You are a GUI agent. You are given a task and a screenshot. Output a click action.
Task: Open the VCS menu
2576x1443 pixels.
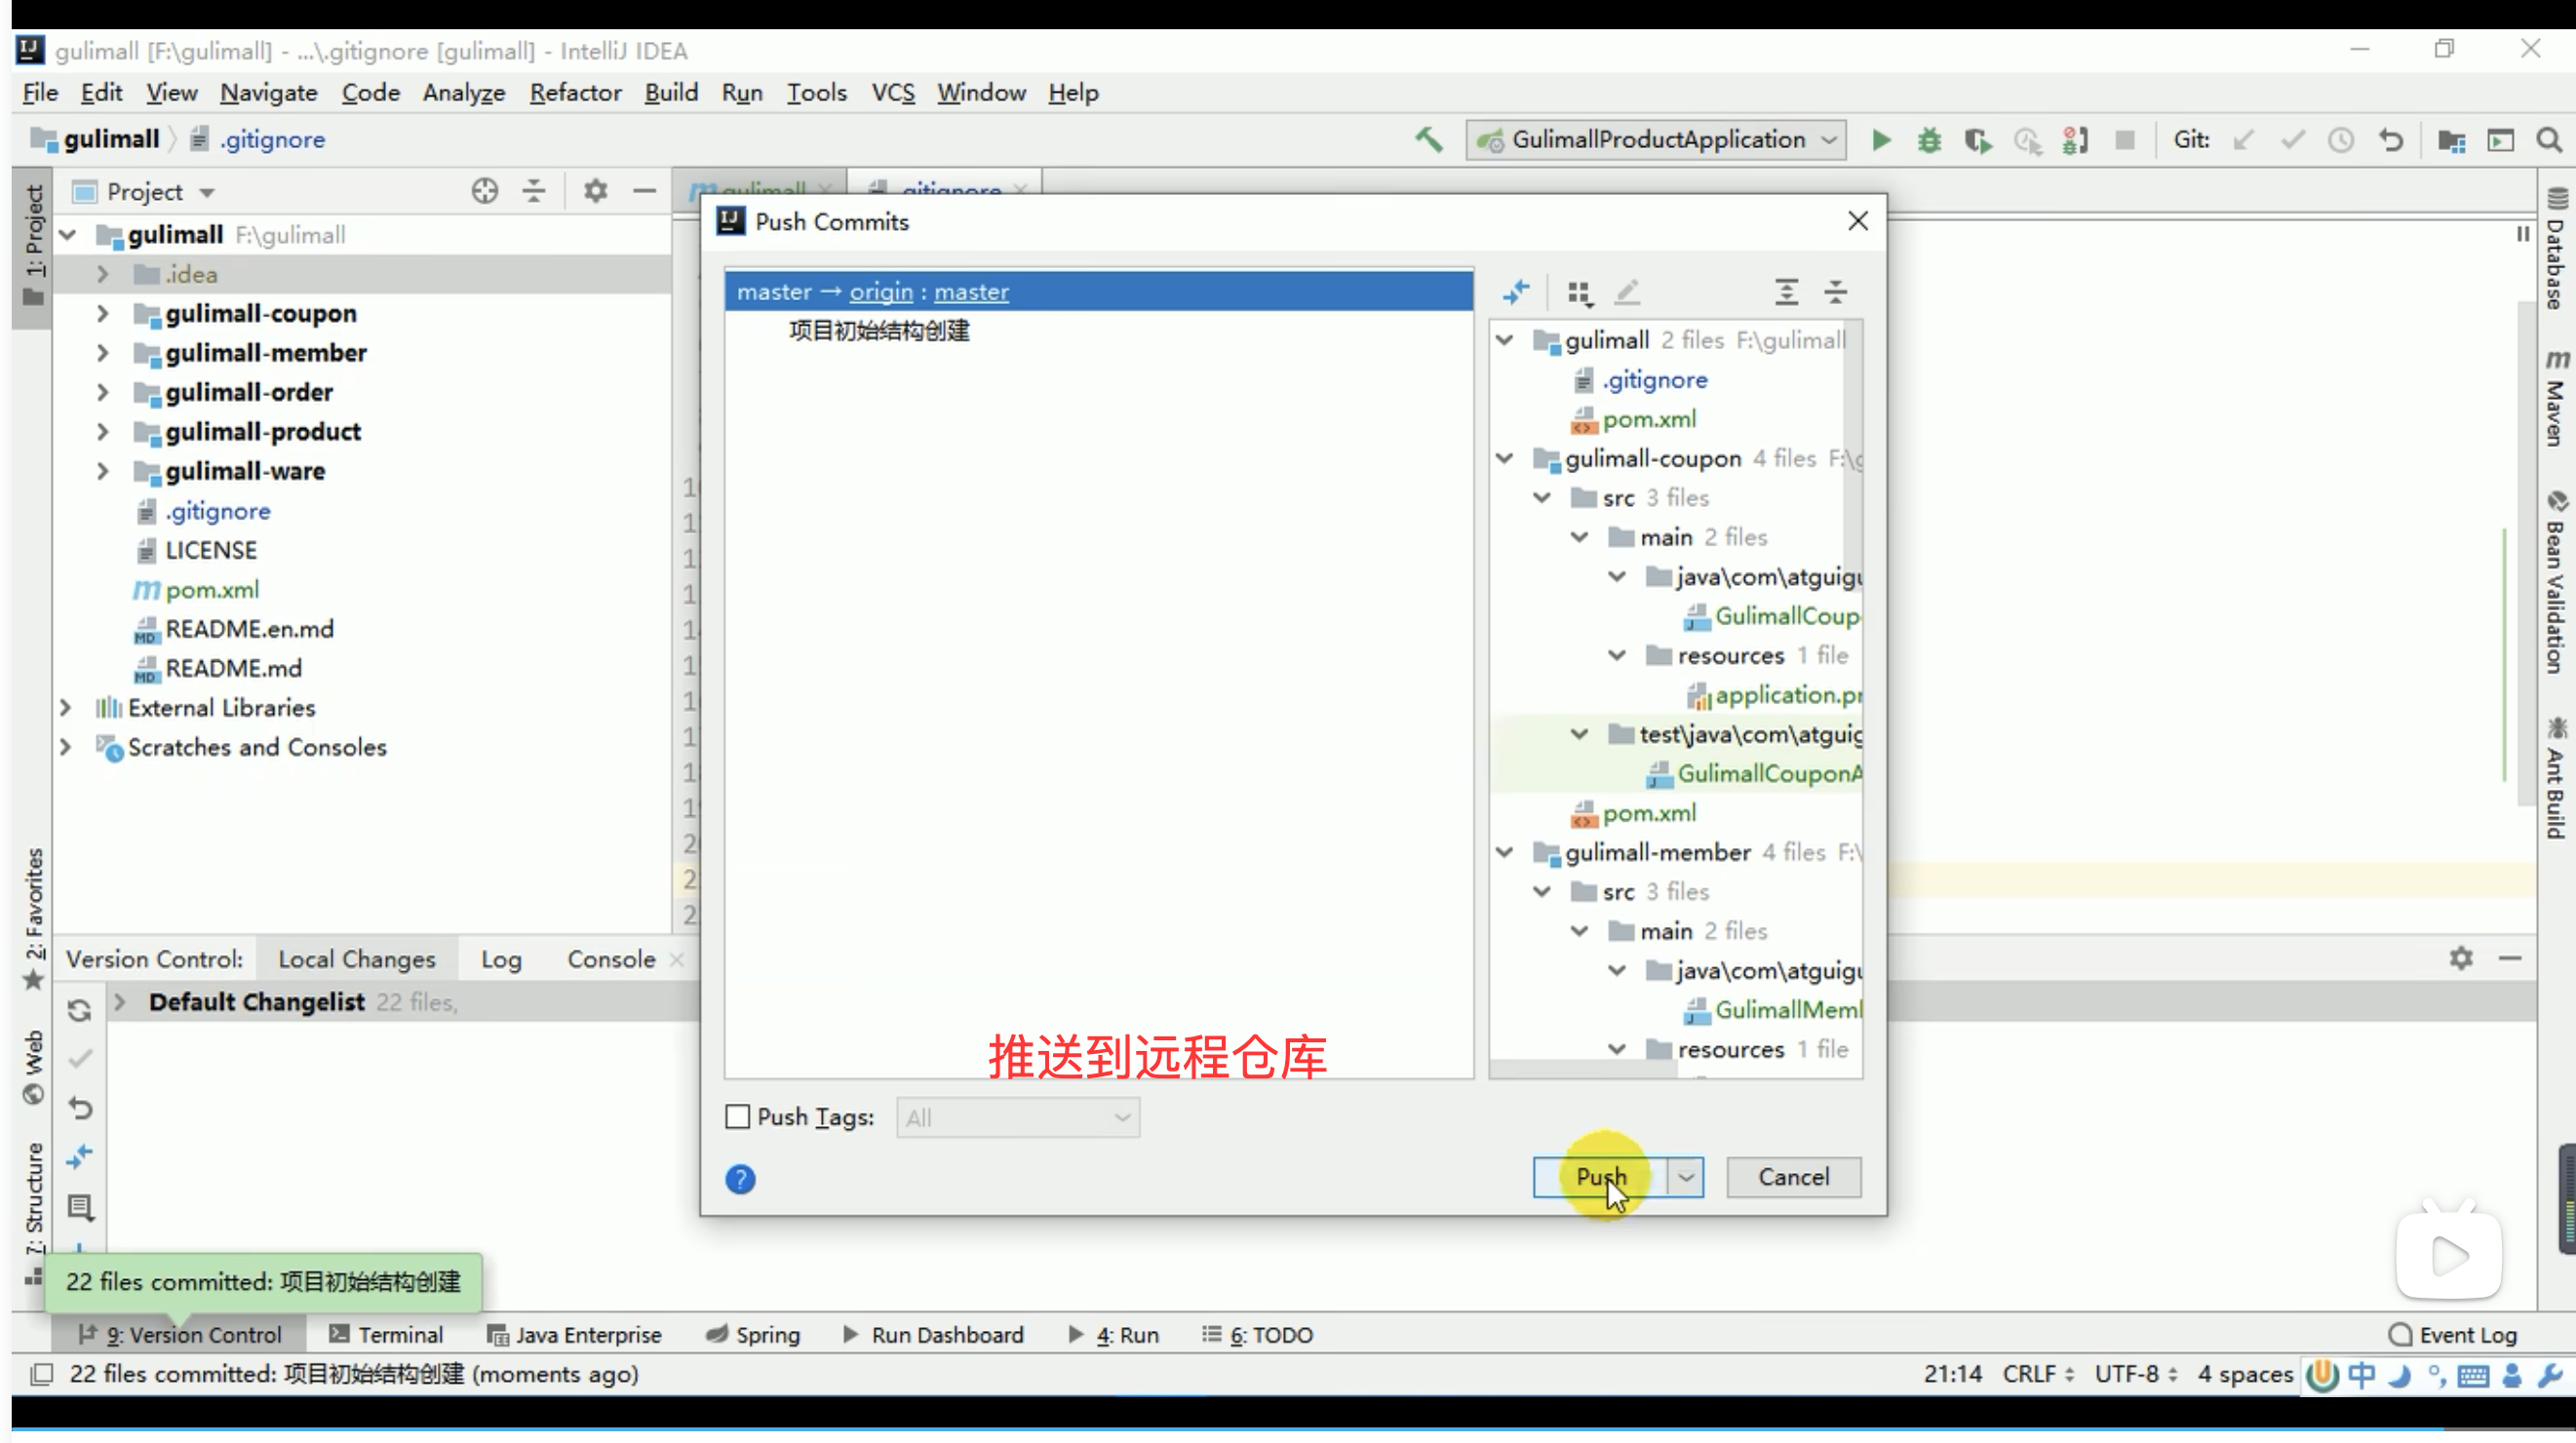click(x=892, y=92)
